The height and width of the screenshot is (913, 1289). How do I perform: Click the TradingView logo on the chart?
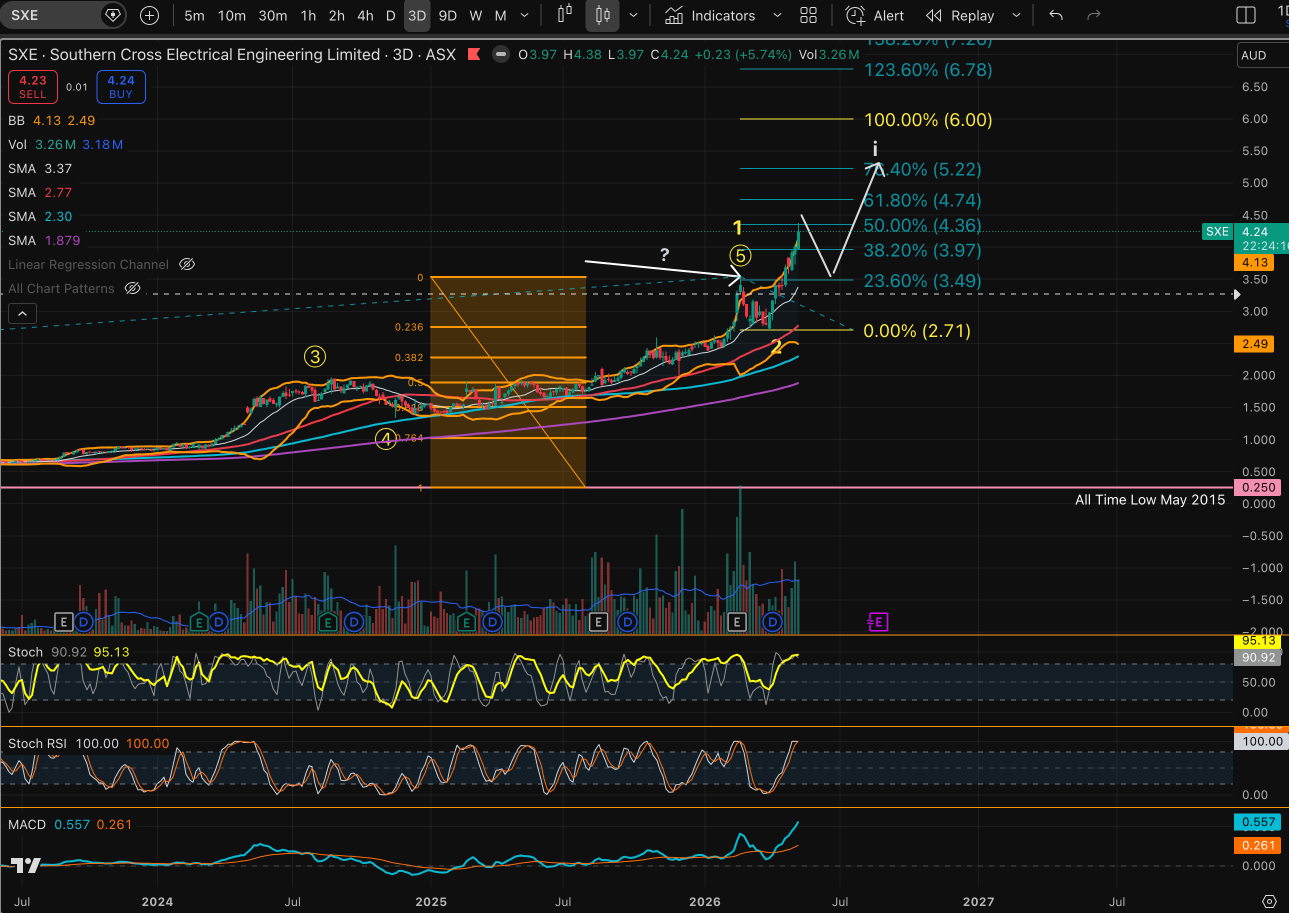coord(26,866)
